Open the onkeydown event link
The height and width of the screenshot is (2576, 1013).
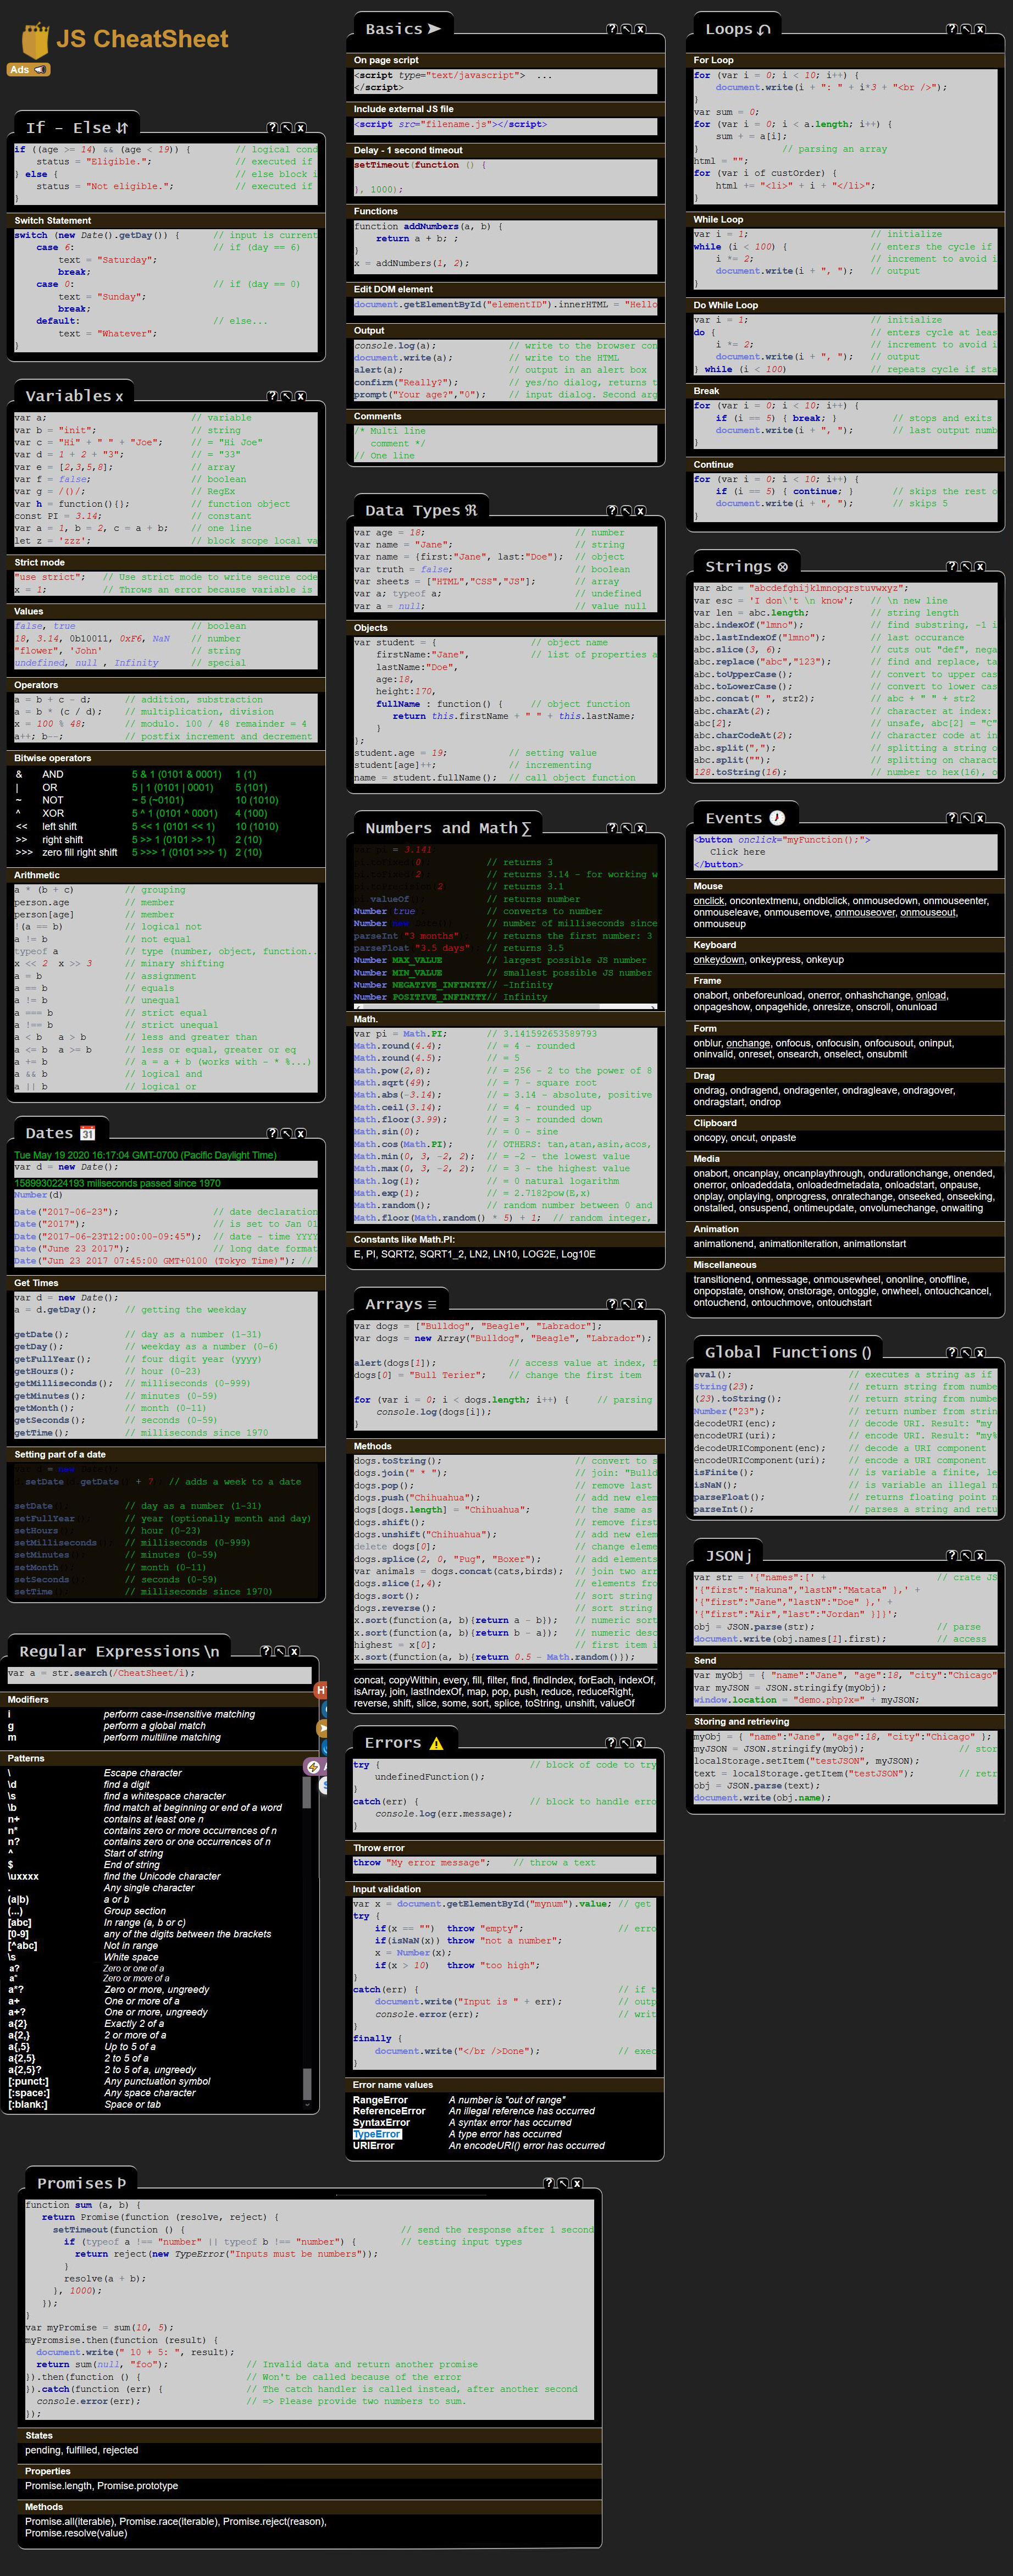tap(719, 960)
